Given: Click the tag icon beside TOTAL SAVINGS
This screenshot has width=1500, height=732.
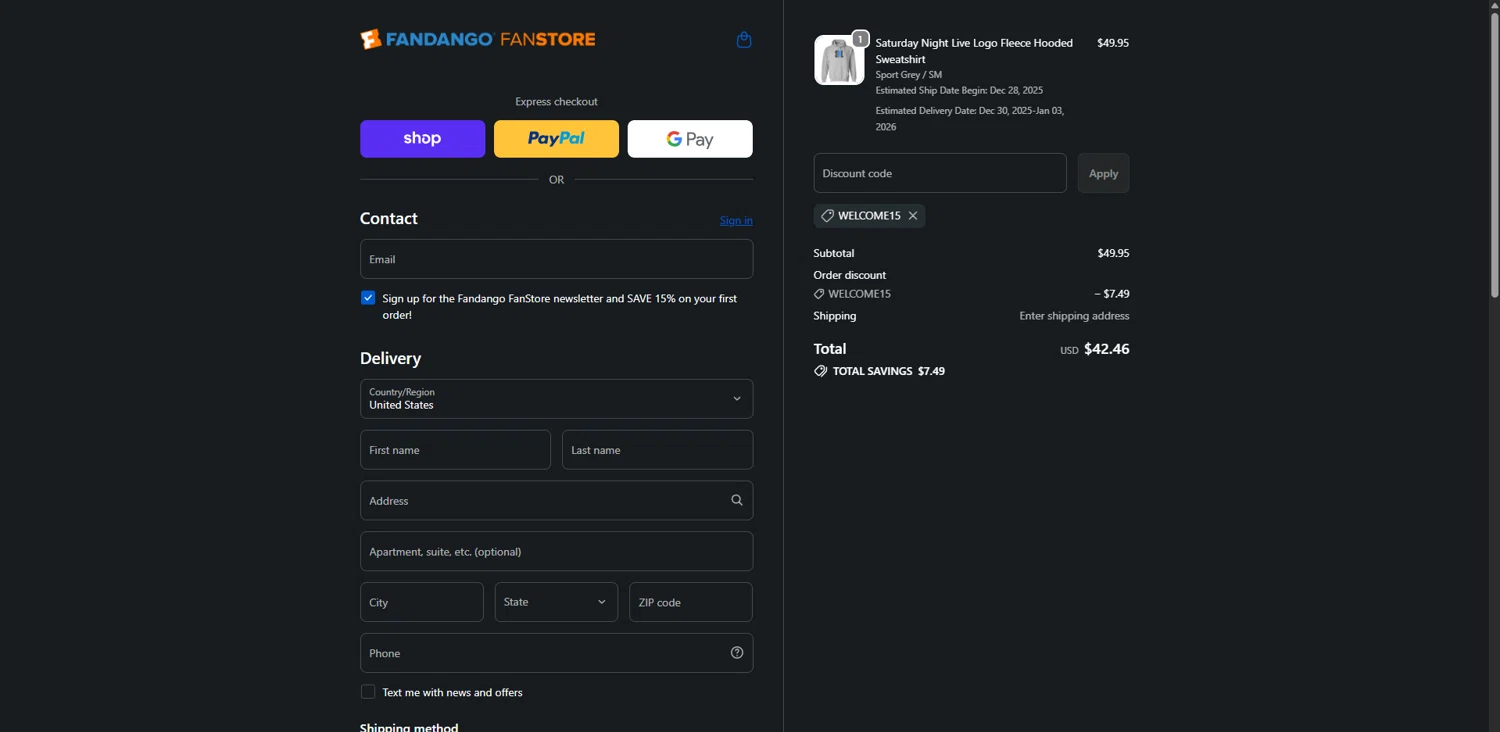Looking at the screenshot, I should pos(821,371).
